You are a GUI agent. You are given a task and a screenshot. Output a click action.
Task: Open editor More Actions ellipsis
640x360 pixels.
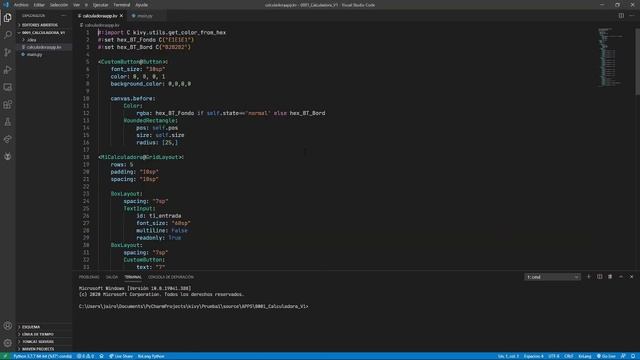click(632, 16)
